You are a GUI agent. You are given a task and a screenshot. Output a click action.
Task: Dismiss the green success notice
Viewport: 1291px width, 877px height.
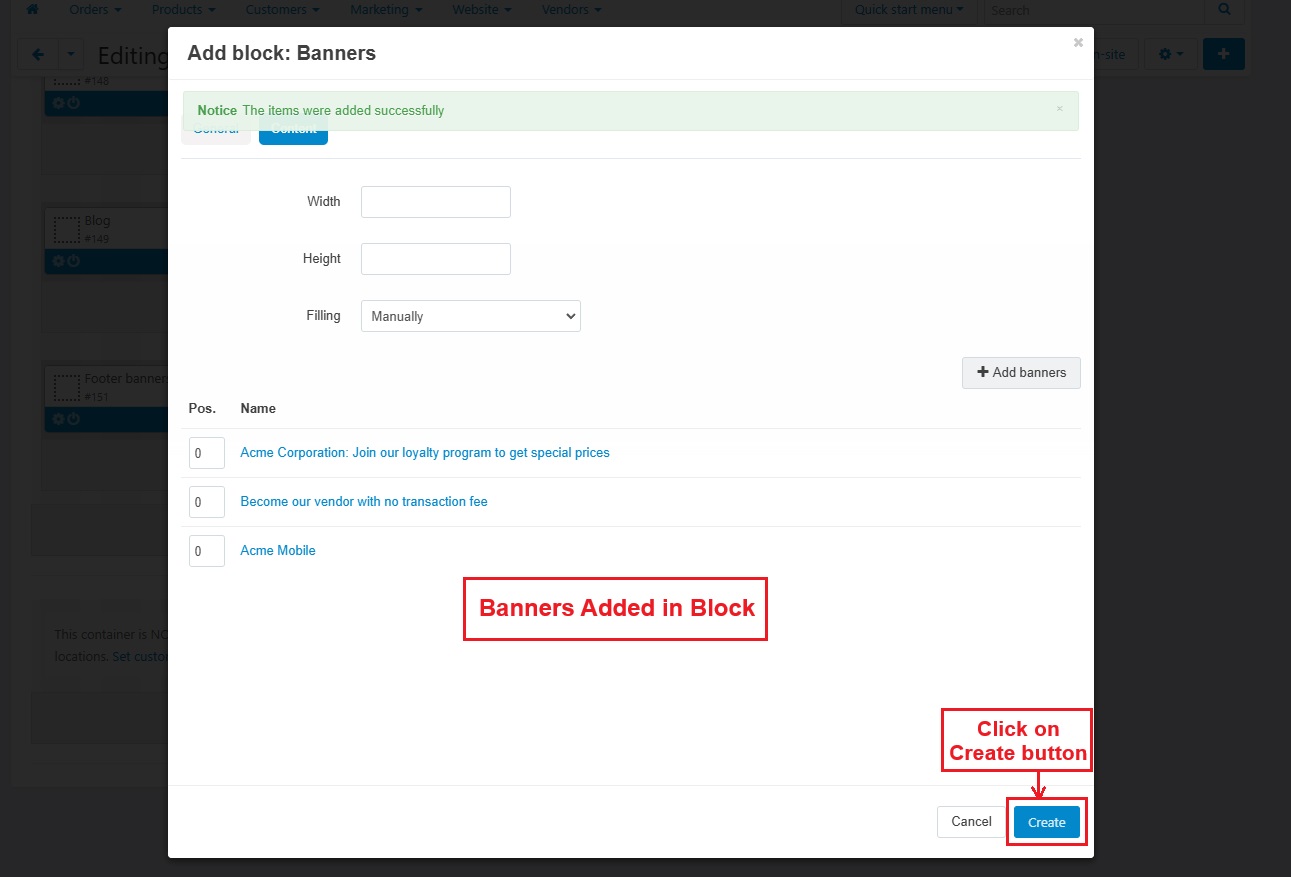tap(1060, 109)
